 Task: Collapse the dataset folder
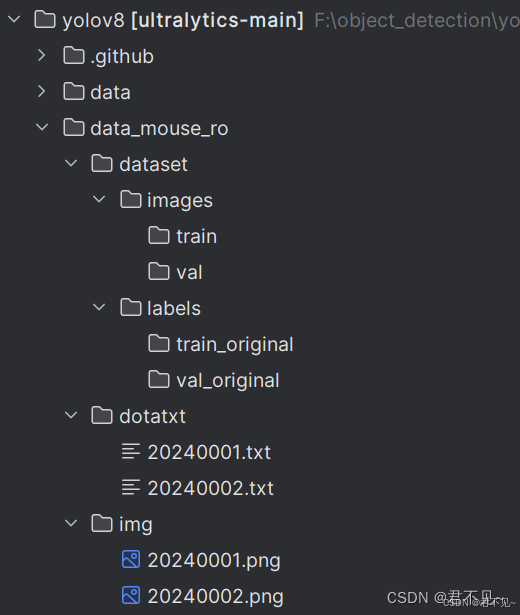click(71, 163)
